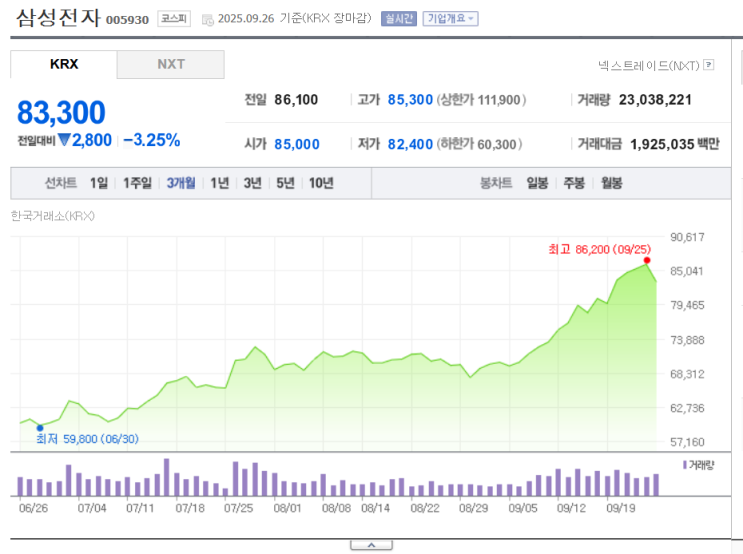This screenshot has height=554, width=743.
Task: Click the 거래량 legend purple marker
Action: pyautogui.click(x=685, y=465)
